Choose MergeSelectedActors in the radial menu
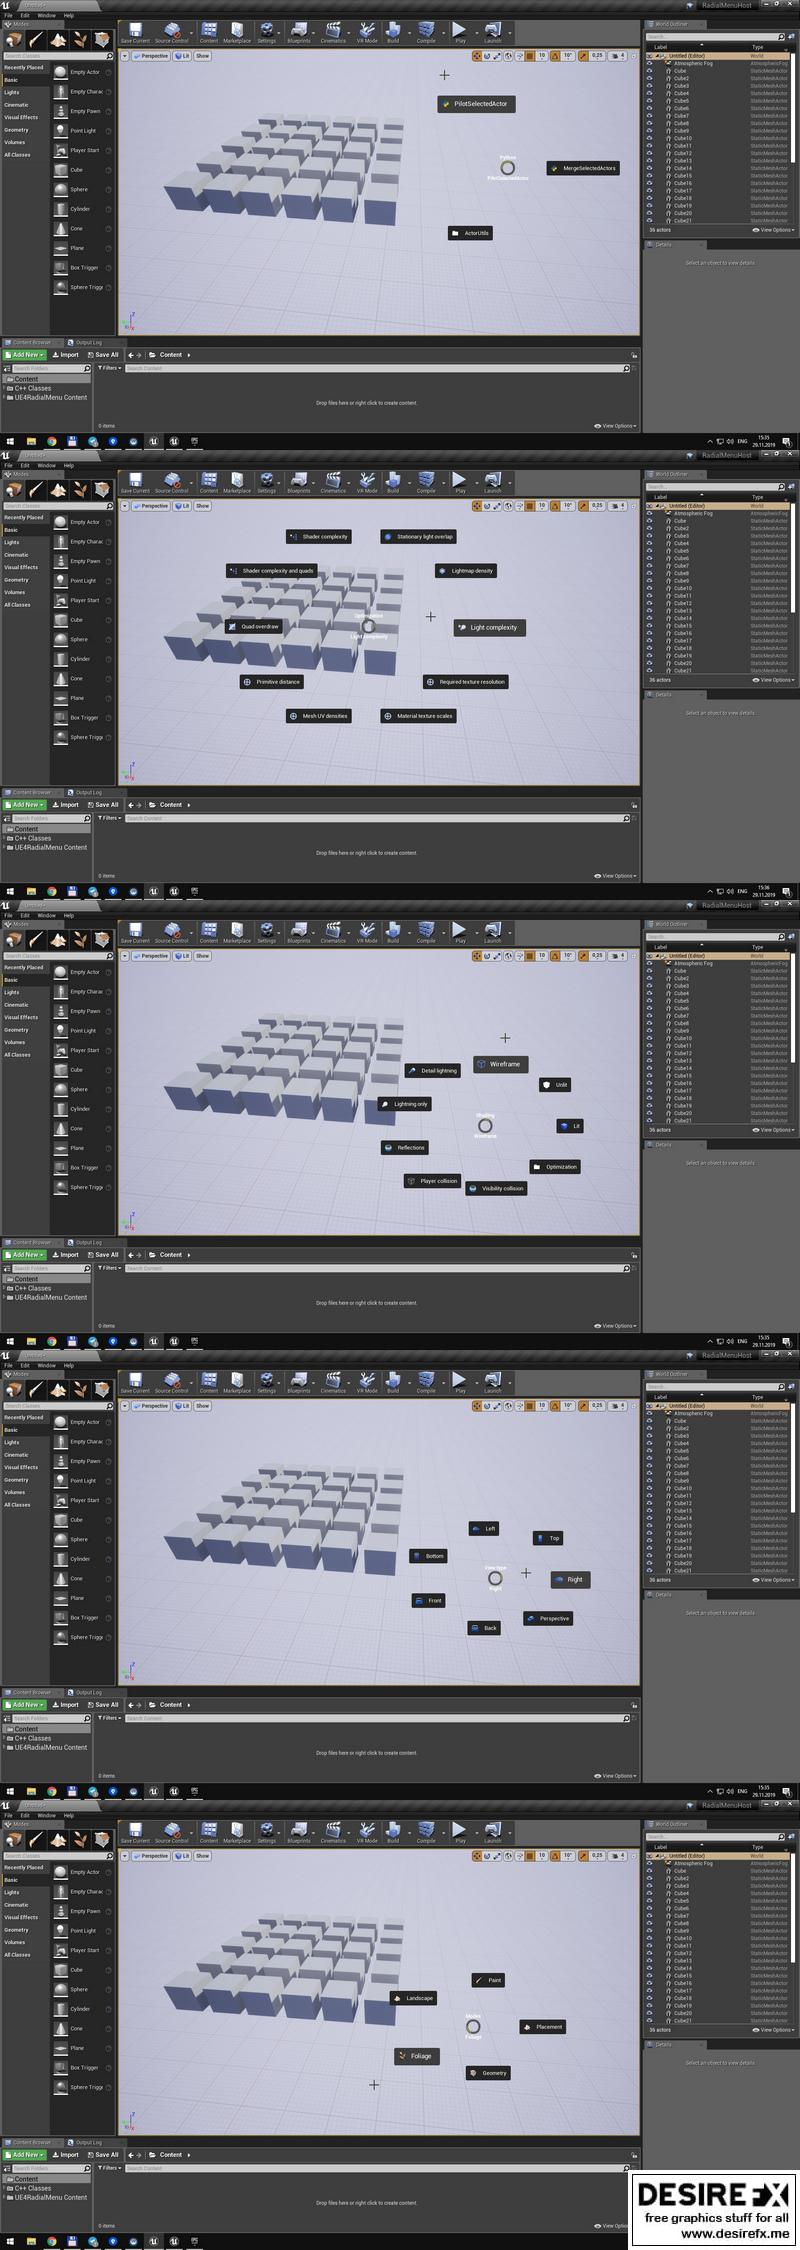The image size is (800, 2250). [583, 168]
